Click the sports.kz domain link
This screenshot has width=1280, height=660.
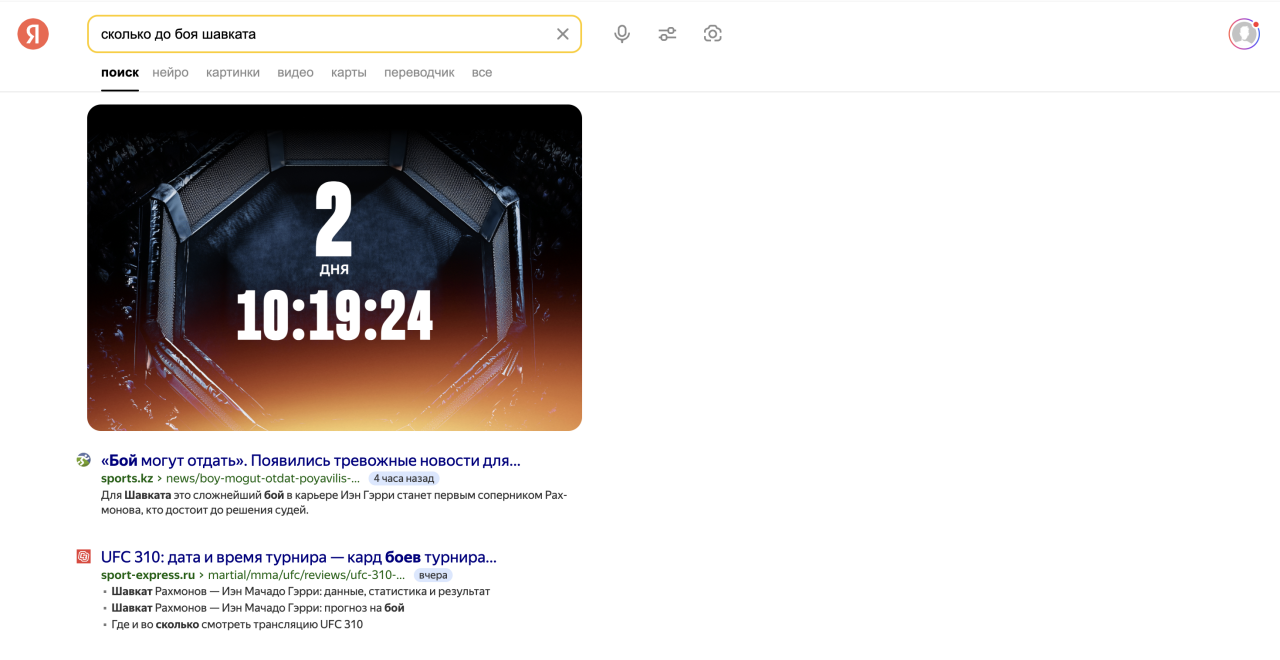coord(127,479)
